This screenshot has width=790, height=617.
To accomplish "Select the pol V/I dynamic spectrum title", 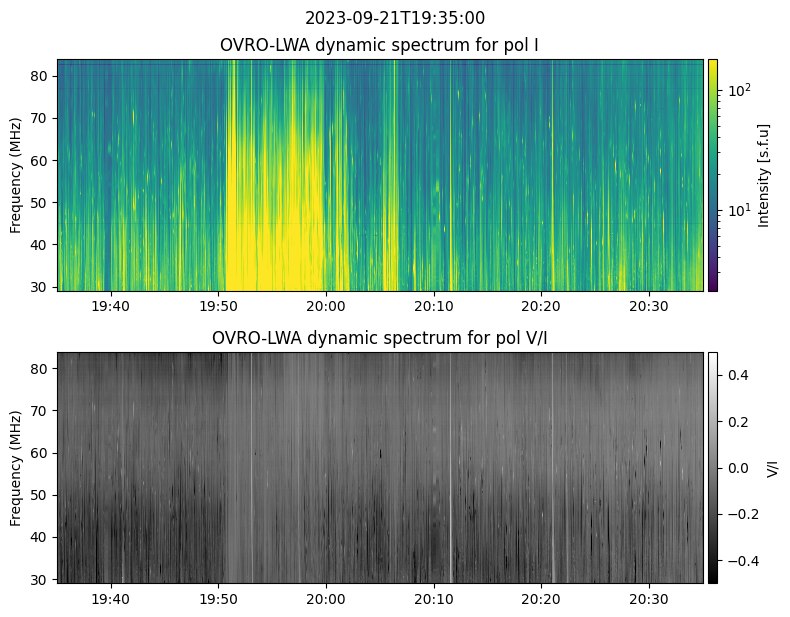I will (379, 338).
